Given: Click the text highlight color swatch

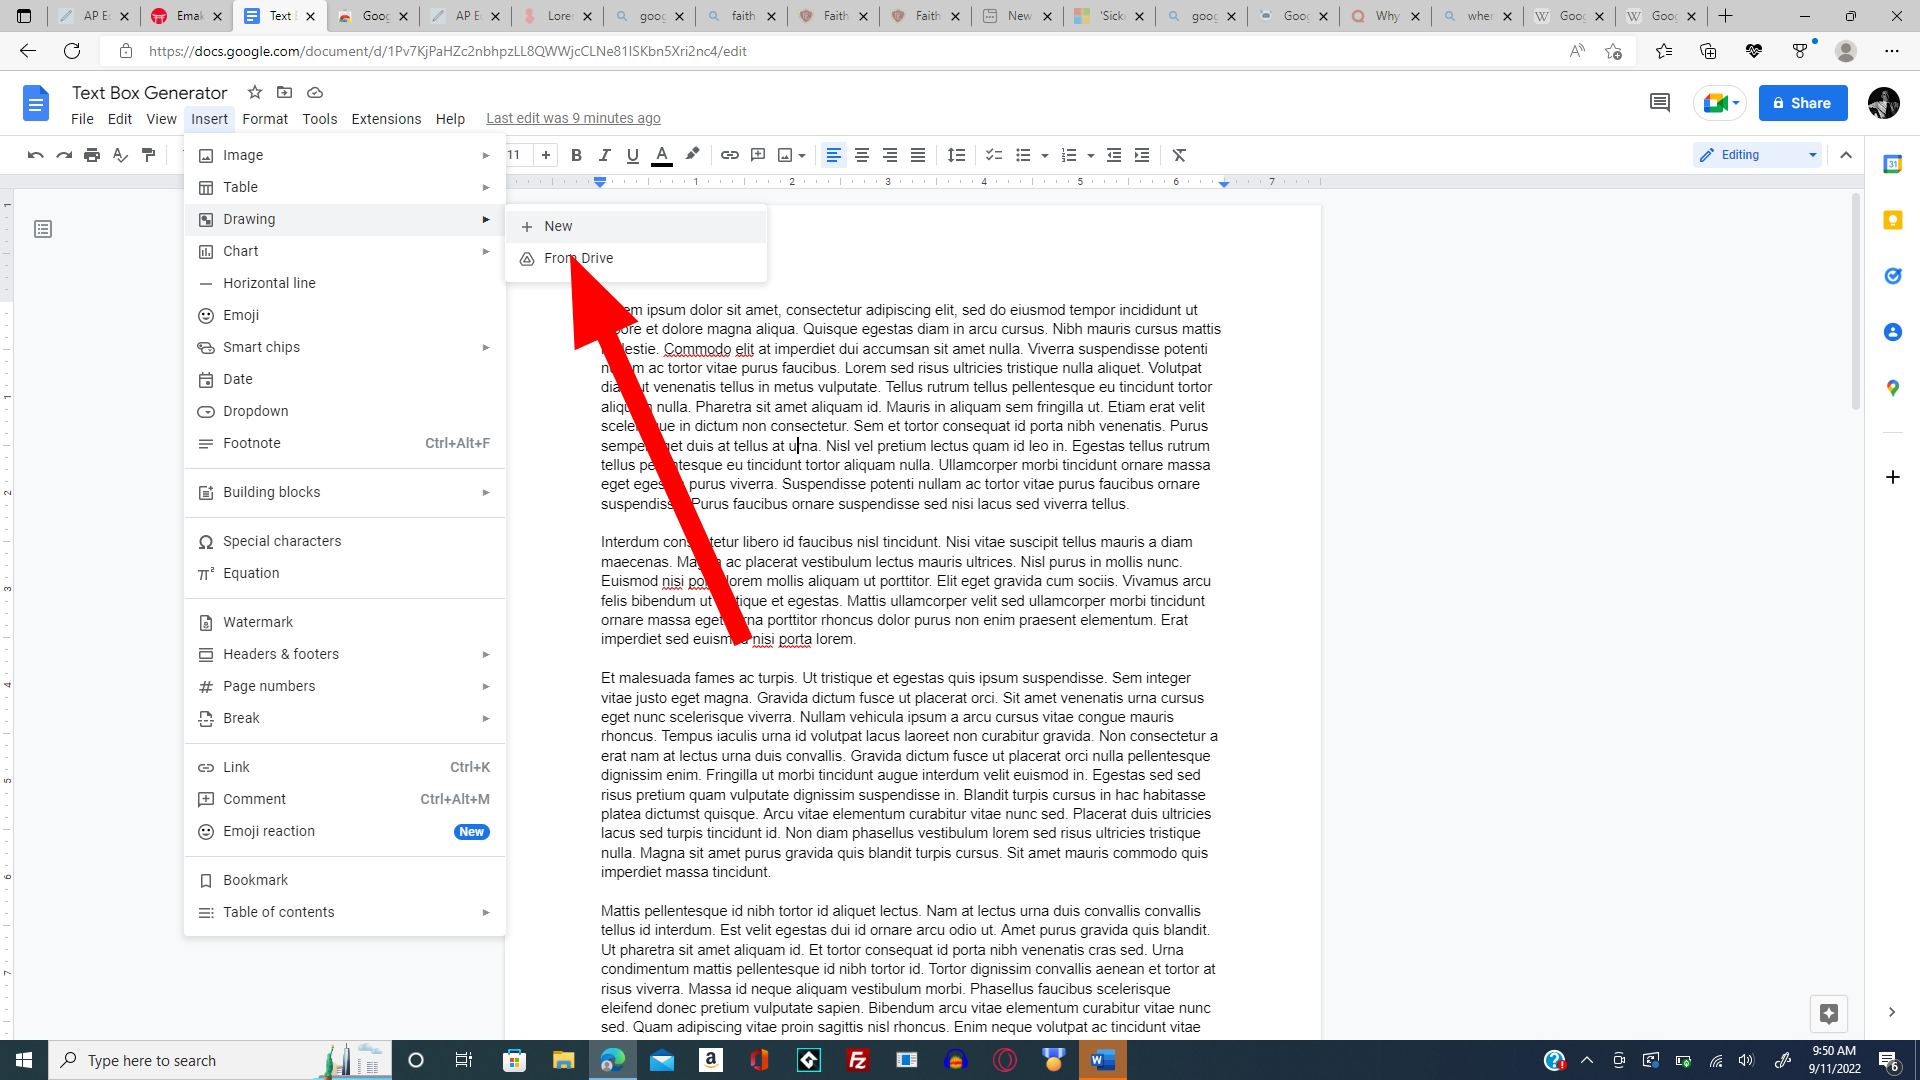Looking at the screenshot, I should 691,154.
